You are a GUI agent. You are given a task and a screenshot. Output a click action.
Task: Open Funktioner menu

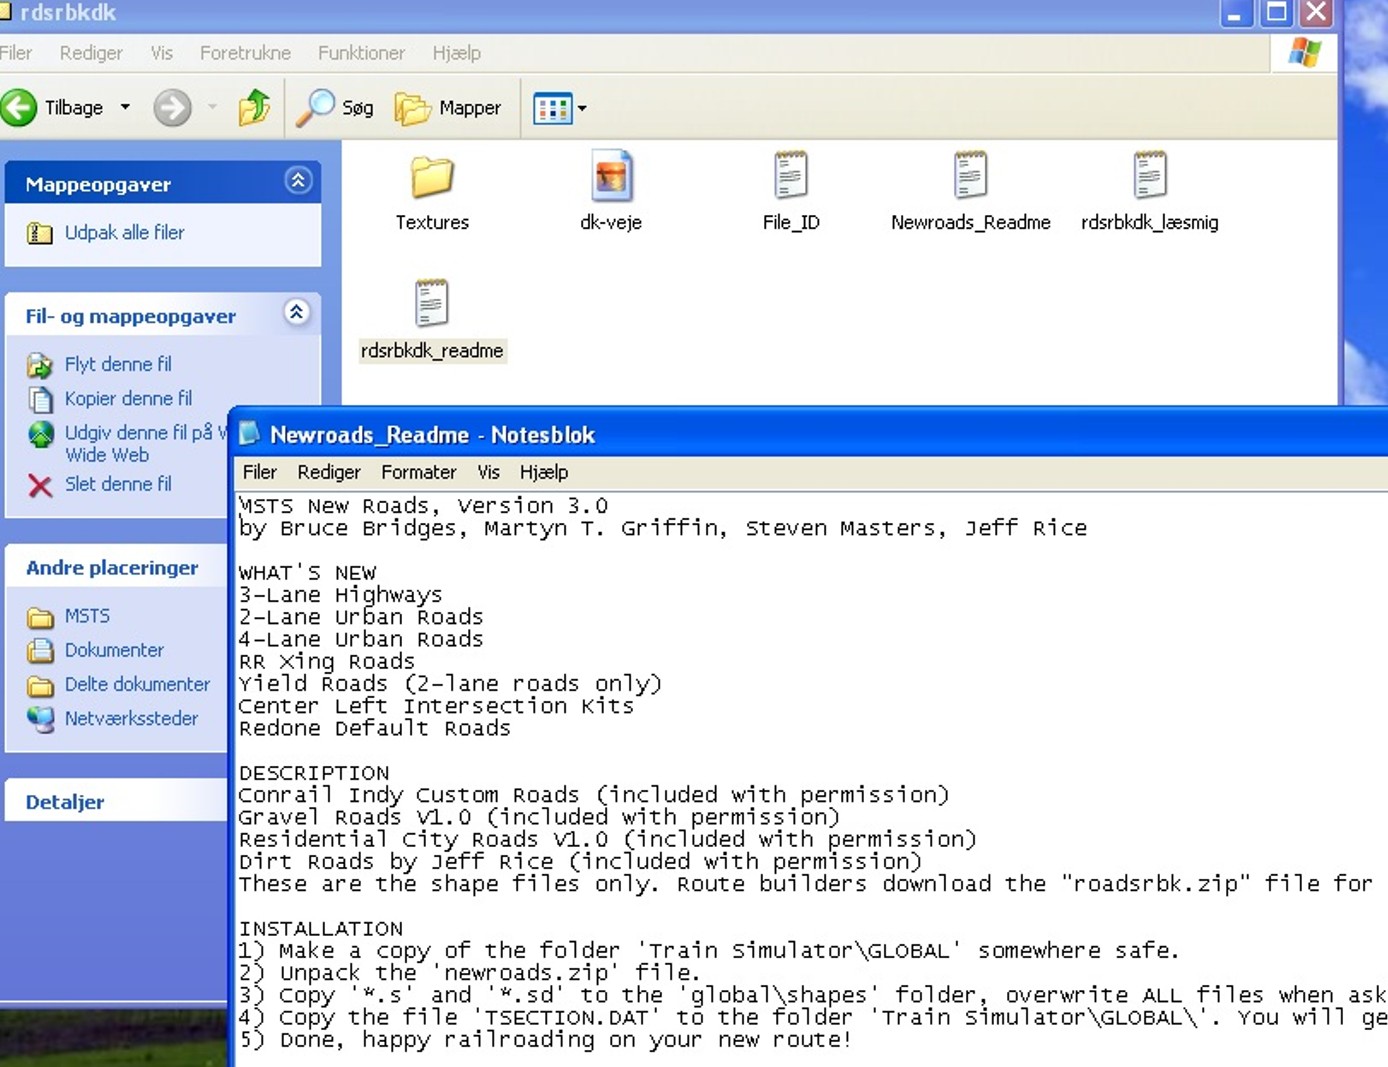click(361, 53)
